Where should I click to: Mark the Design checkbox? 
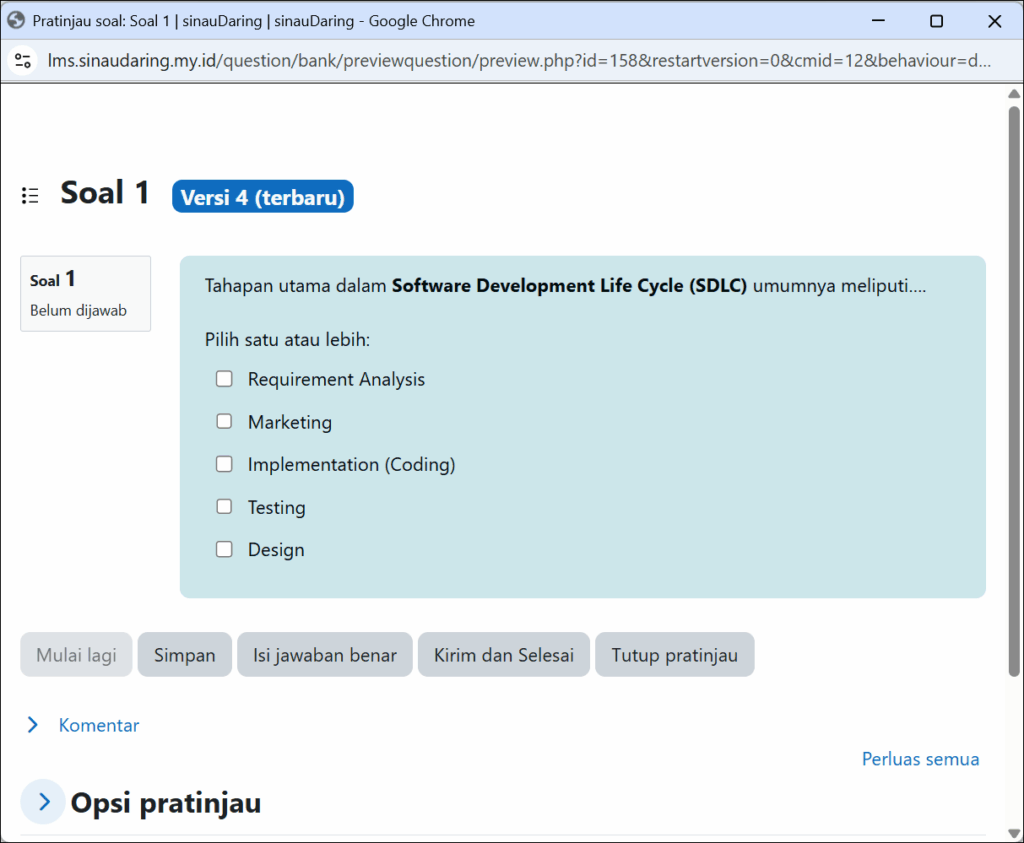coord(225,549)
